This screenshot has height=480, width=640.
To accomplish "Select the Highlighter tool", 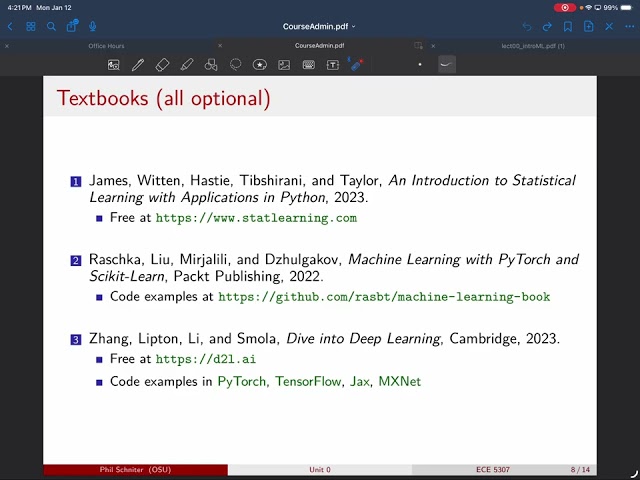I will (x=187, y=64).
